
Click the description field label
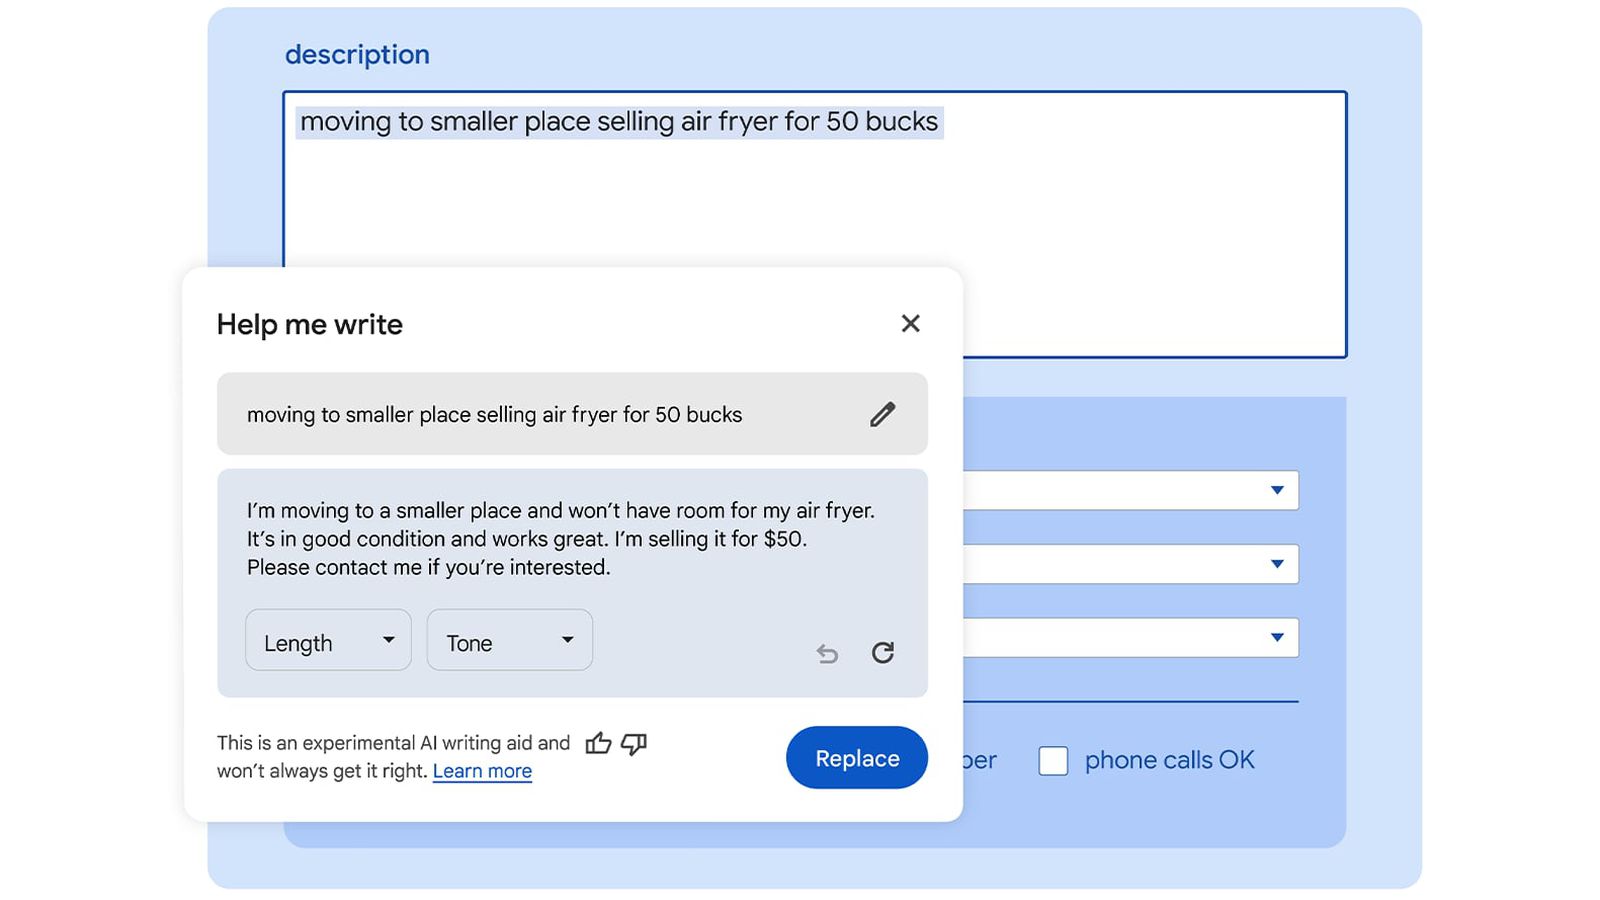357,55
